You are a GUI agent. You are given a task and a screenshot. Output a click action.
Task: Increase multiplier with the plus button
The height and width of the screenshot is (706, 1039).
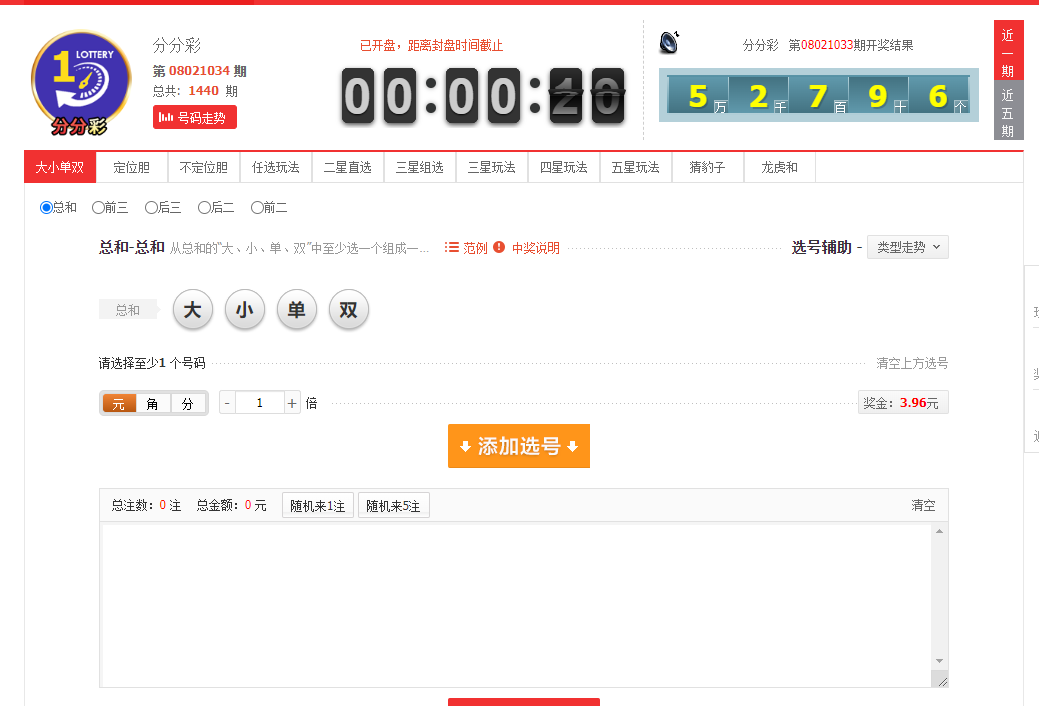[292, 403]
